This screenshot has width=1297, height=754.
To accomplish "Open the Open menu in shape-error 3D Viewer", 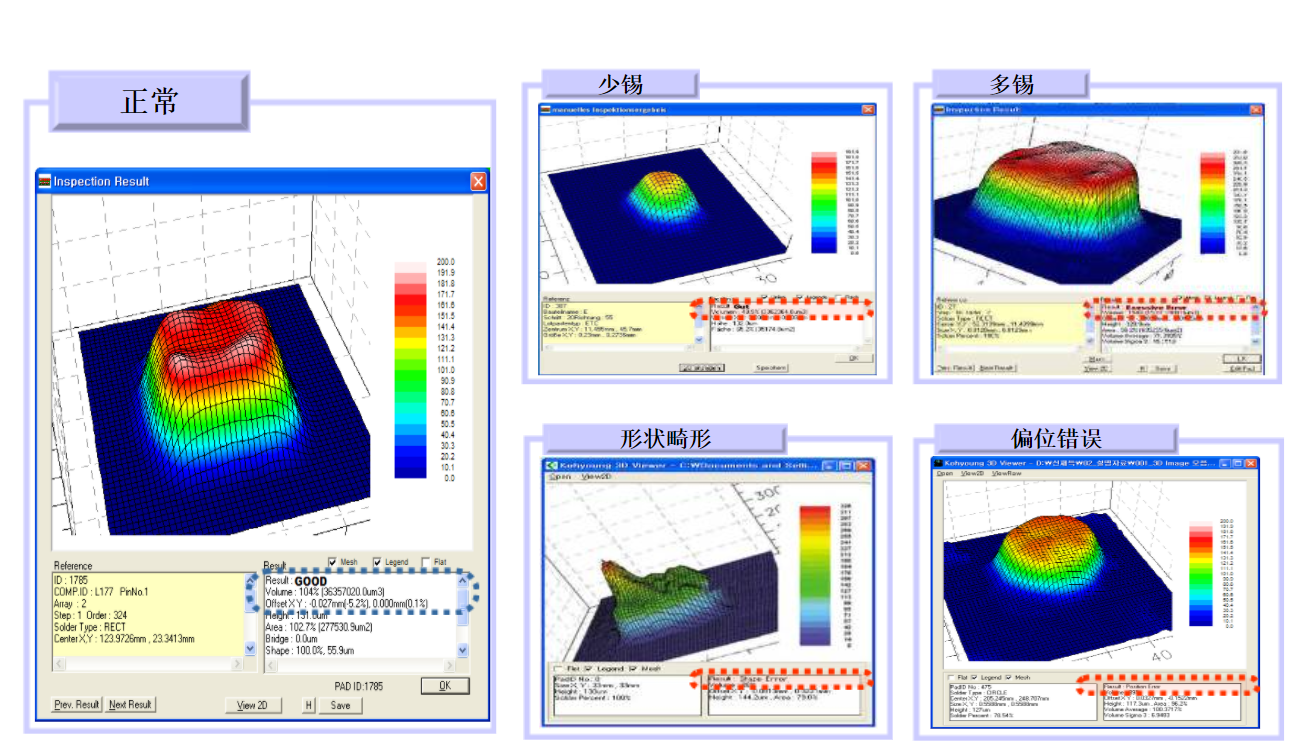I will (559, 477).
